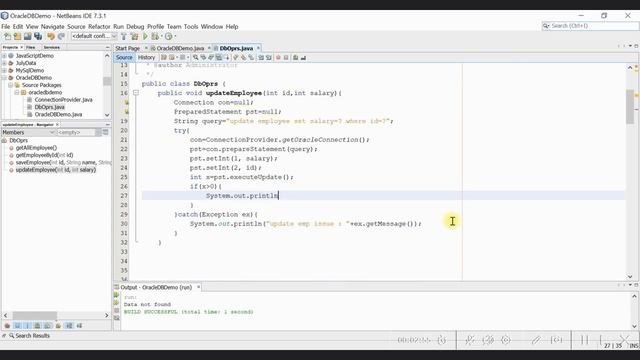
Task: Click the New File toolbar icon
Action: (7, 36)
